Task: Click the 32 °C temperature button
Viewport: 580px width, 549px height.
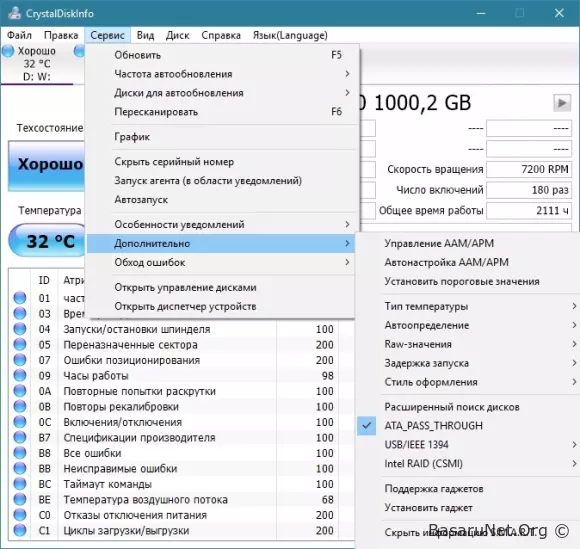Action: pos(47,241)
